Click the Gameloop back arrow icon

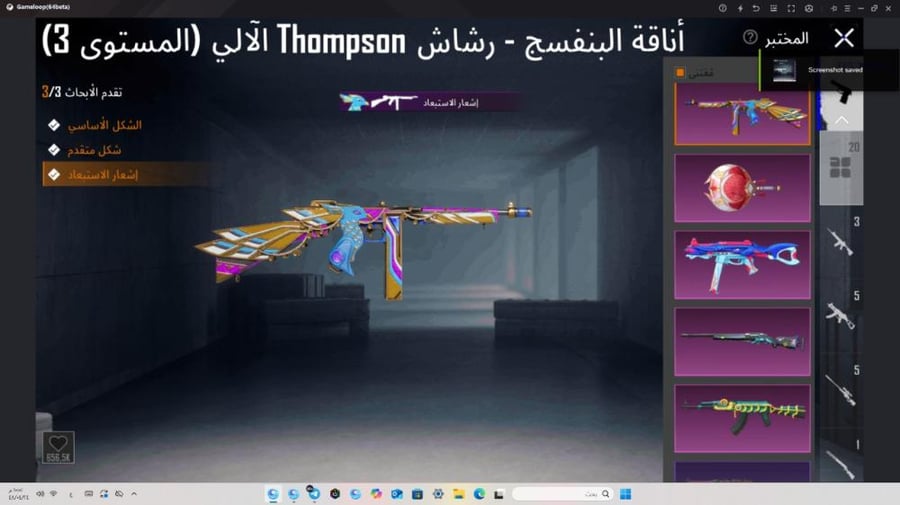757,8
